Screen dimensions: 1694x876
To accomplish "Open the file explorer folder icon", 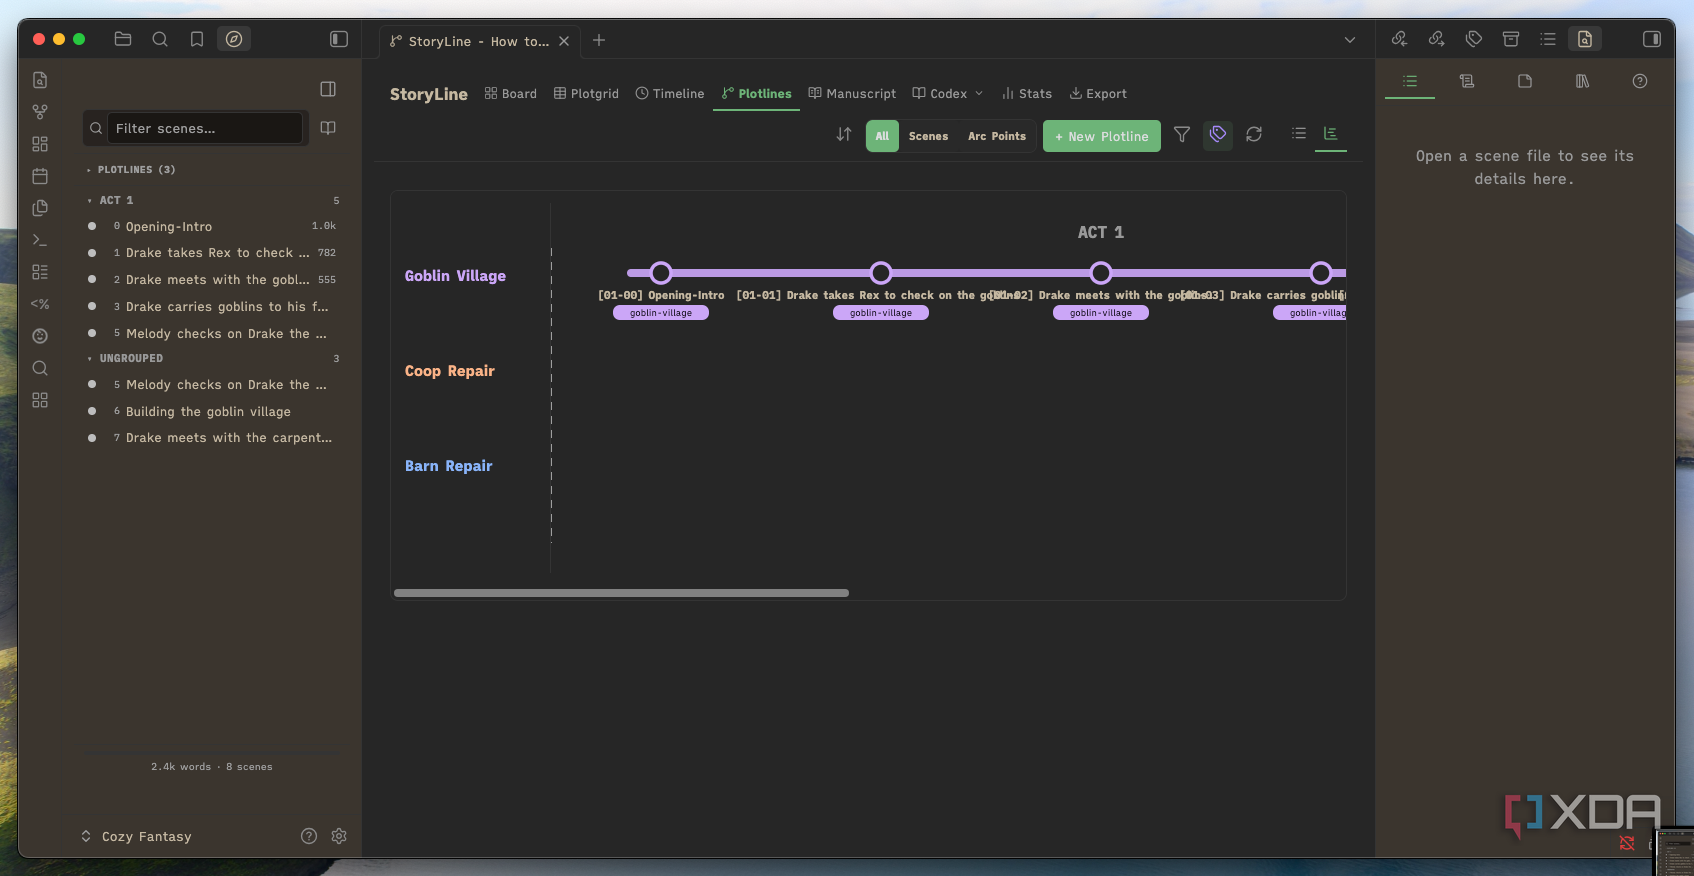I will 123,39.
